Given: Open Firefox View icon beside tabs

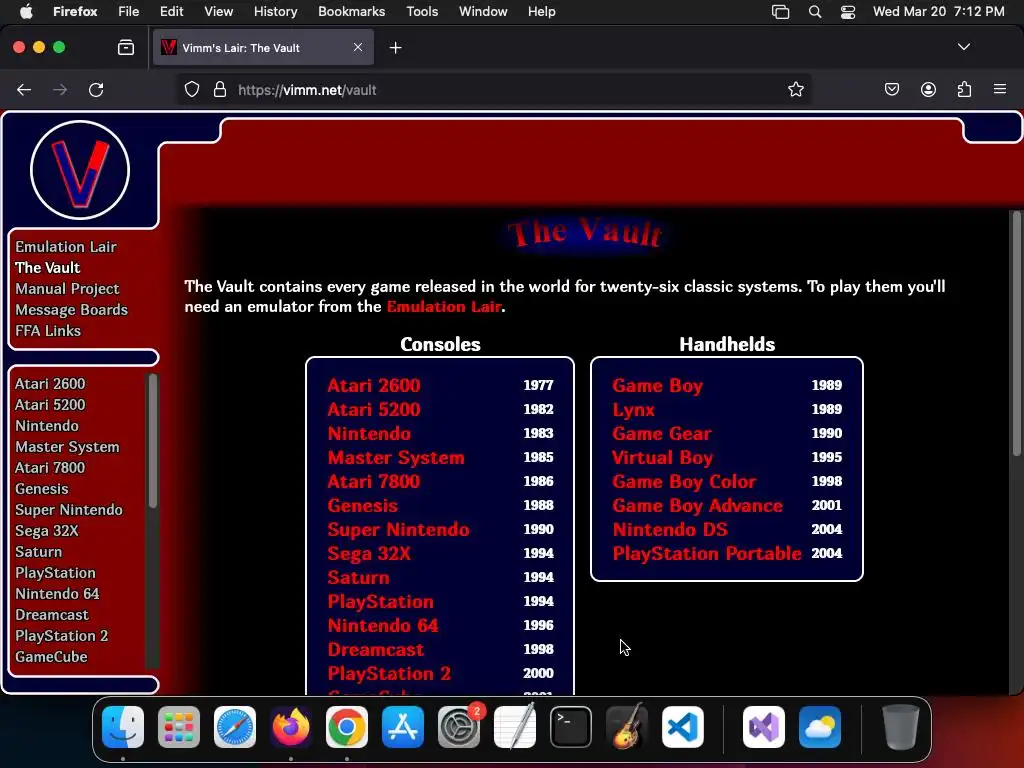Looking at the screenshot, I should [x=126, y=48].
